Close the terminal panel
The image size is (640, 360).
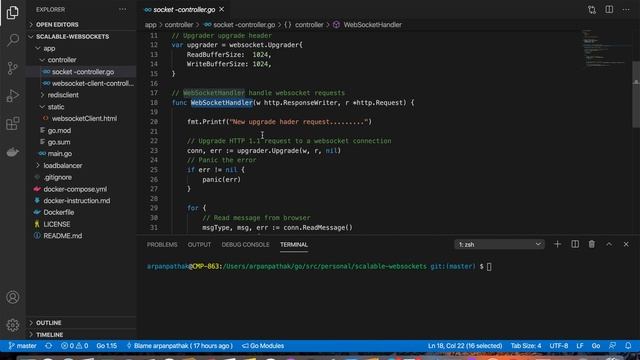coord(626,244)
